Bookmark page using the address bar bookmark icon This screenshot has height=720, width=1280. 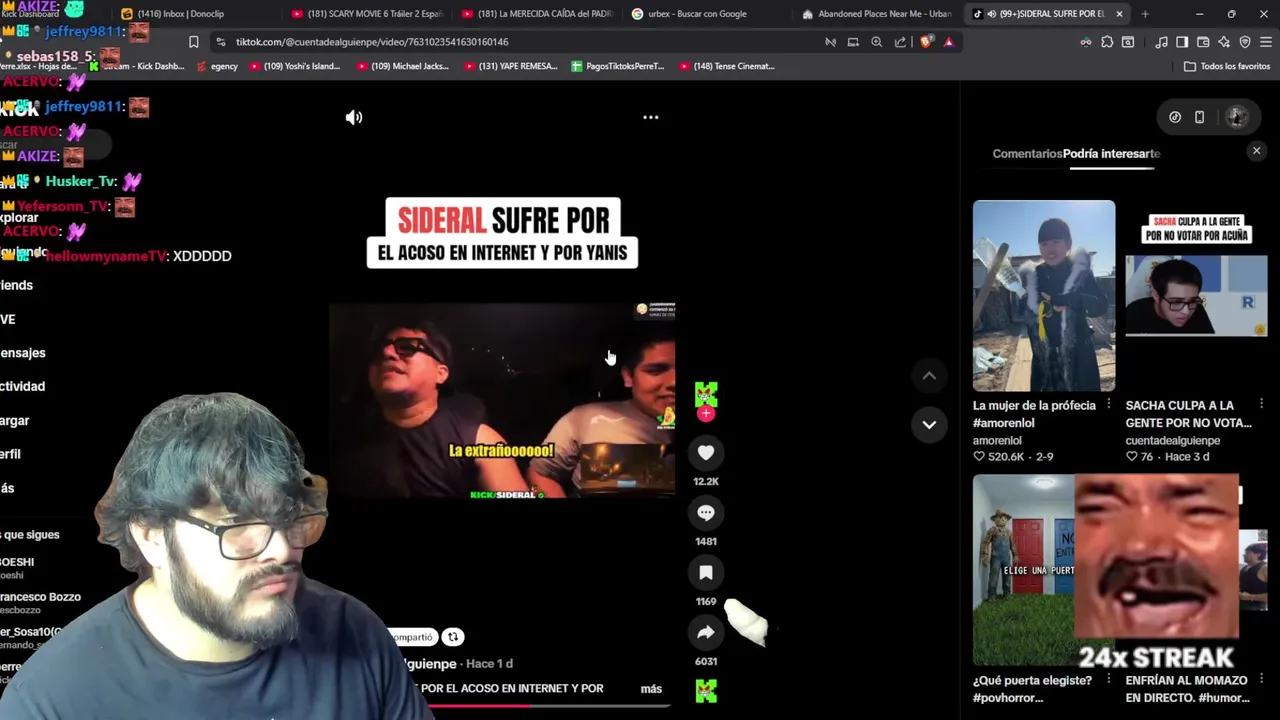[x=193, y=42]
